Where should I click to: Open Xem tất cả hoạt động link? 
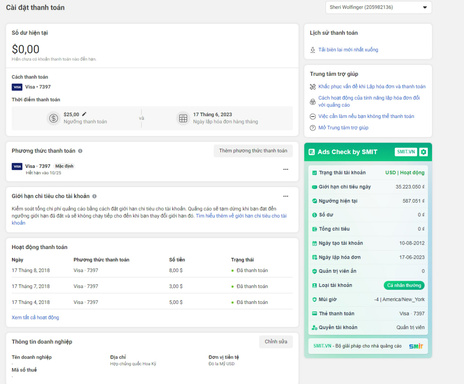click(x=35, y=317)
